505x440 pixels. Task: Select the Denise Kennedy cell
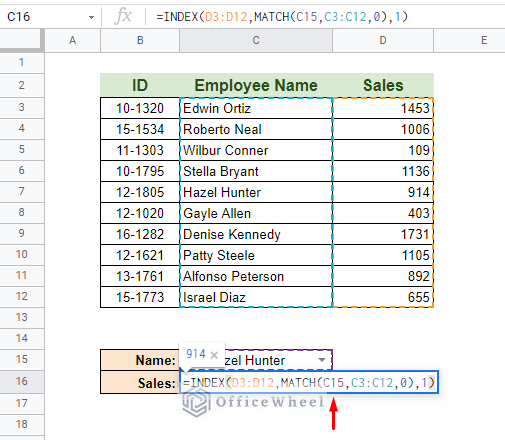coord(256,234)
